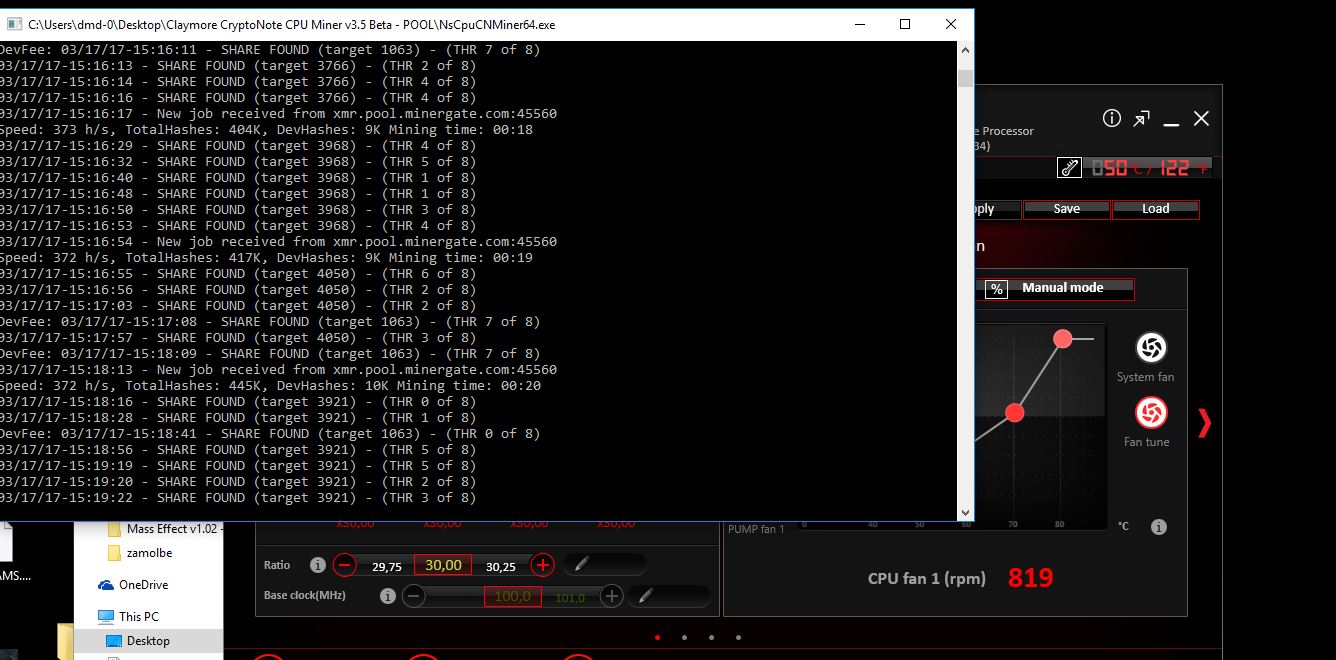Click the upper red point on fan curve

pyautogui.click(x=1062, y=339)
